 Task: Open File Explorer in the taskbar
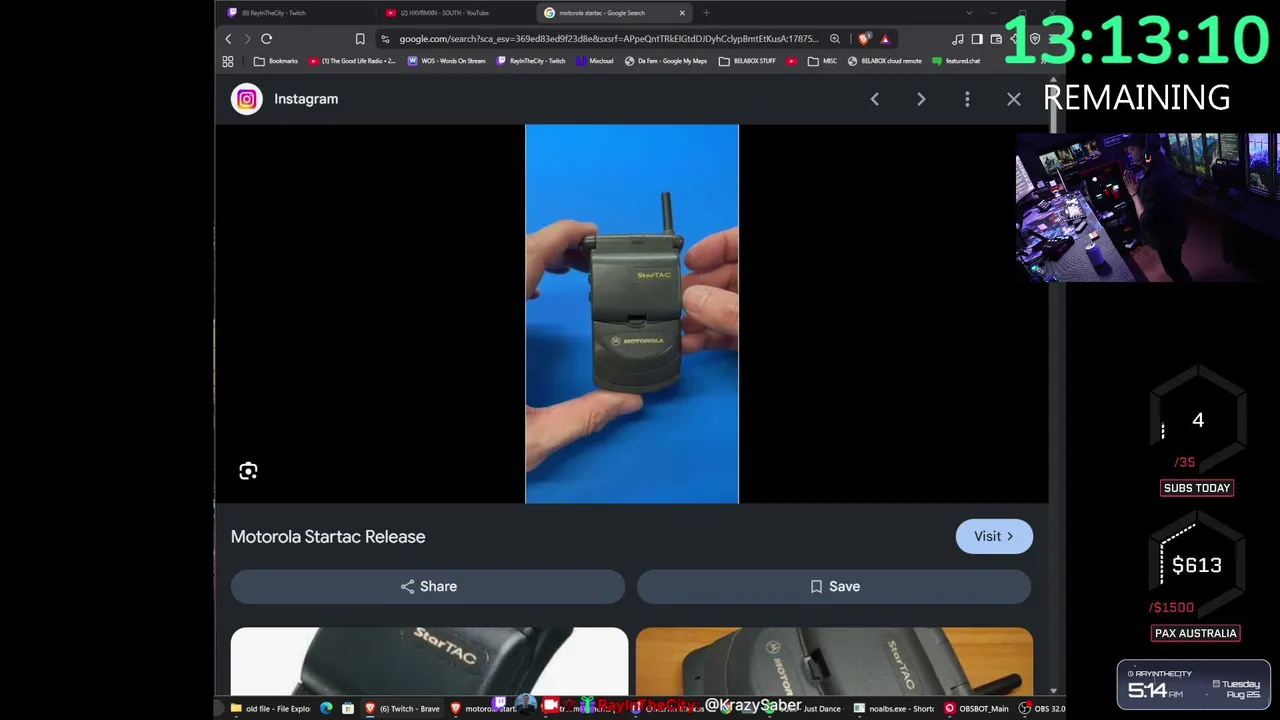[x=271, y=709]
